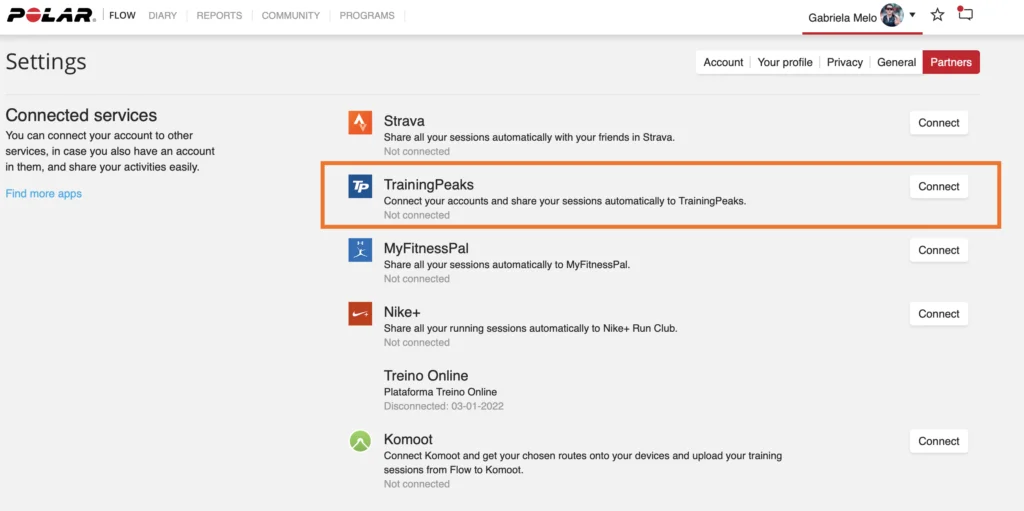Screen dimensions: 1024x511
Task: Click the TrainingPeaks service icon
Action: pyautogui.click(x=360, y=186)
